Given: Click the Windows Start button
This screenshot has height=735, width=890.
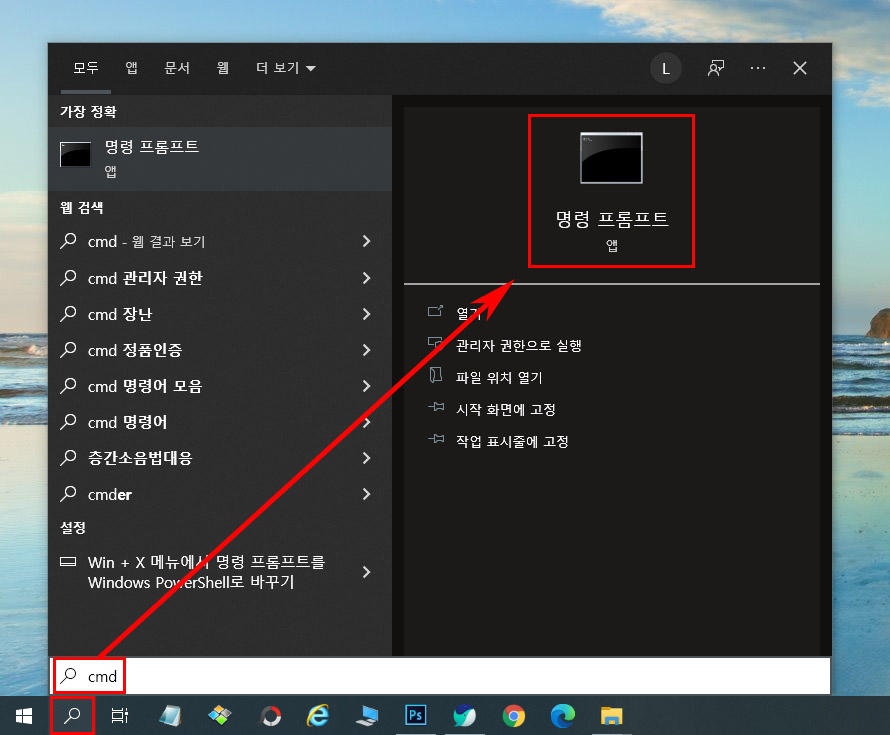Looking at the screenshot, I should 22,716.
